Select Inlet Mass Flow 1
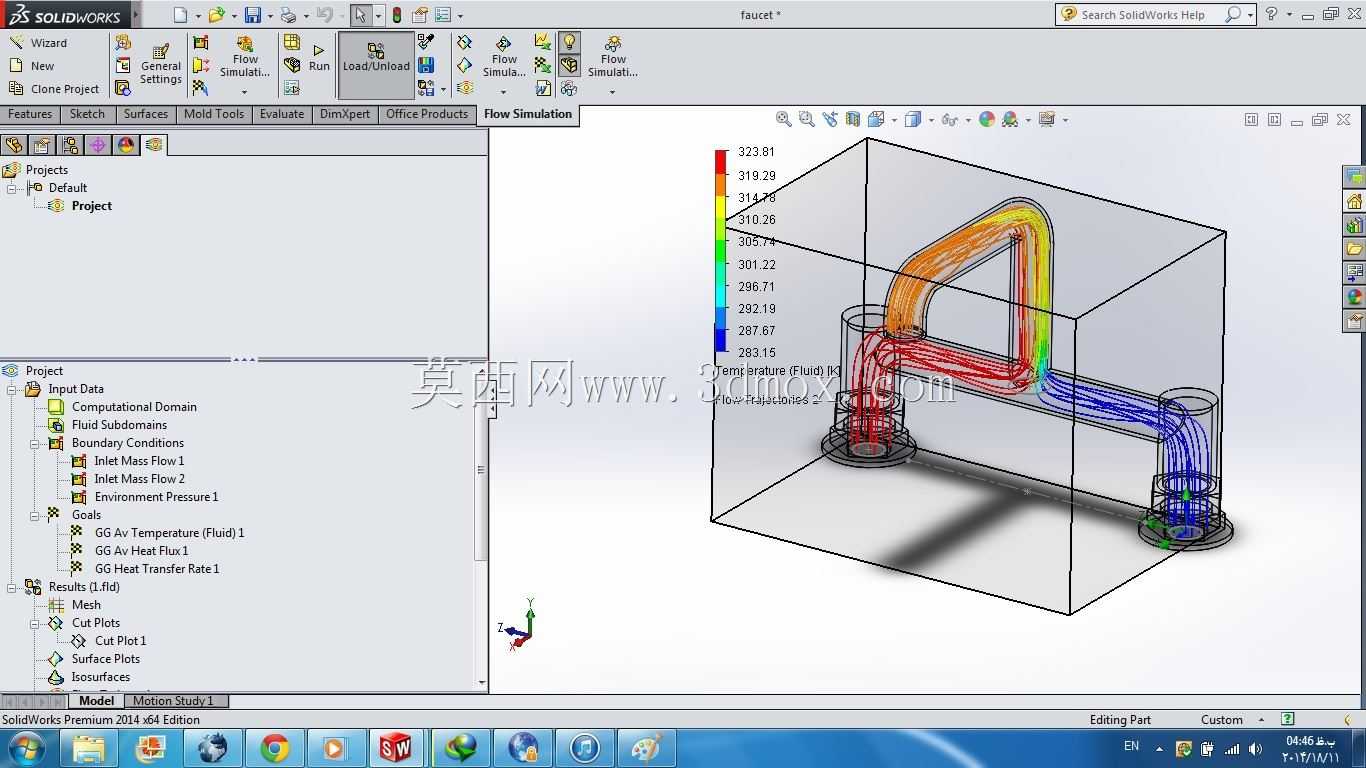1366x768 pixels. click(139, 461)
